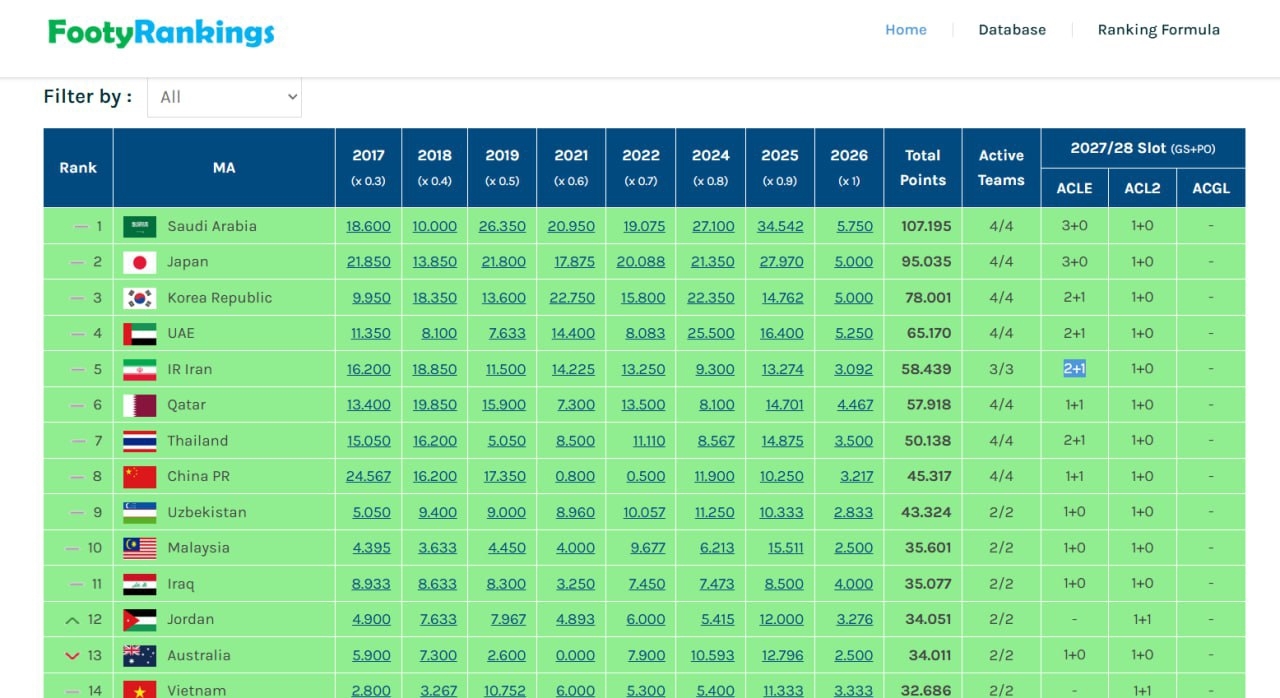The height and width of the screenshot is (698, 1280).
Task: Click the Malaysia flag icon
Action: 139,548
